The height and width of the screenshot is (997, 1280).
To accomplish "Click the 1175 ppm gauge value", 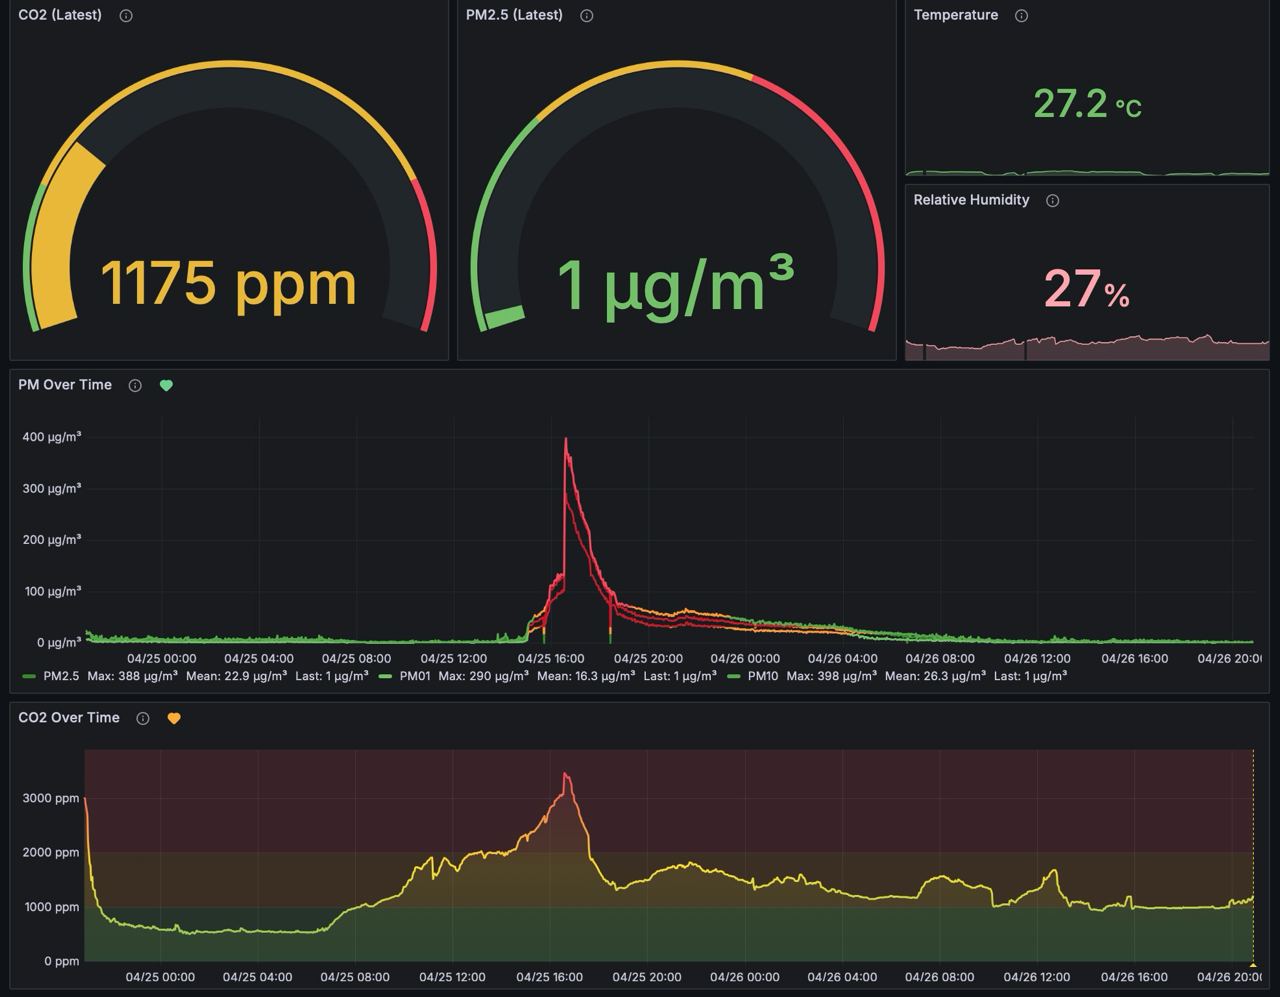I will [x=229, y=283].
